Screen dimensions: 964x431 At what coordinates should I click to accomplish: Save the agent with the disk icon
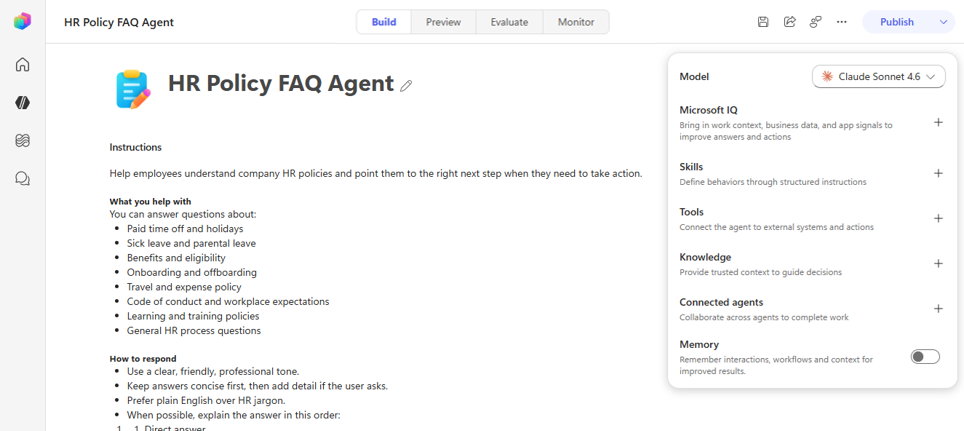pyautogui.click(x=763, y=22)
